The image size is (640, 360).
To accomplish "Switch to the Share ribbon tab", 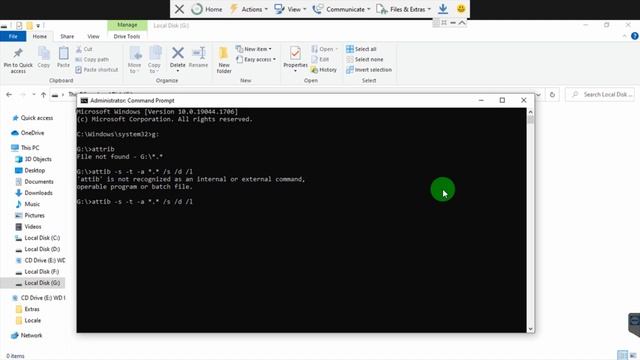I will pyautogui.click(x=67, y=36).
